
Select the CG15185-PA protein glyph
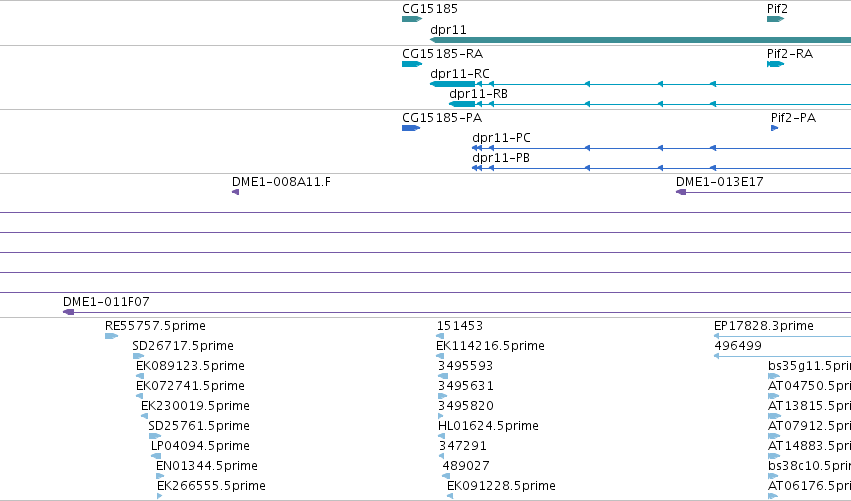click(411, 128)
